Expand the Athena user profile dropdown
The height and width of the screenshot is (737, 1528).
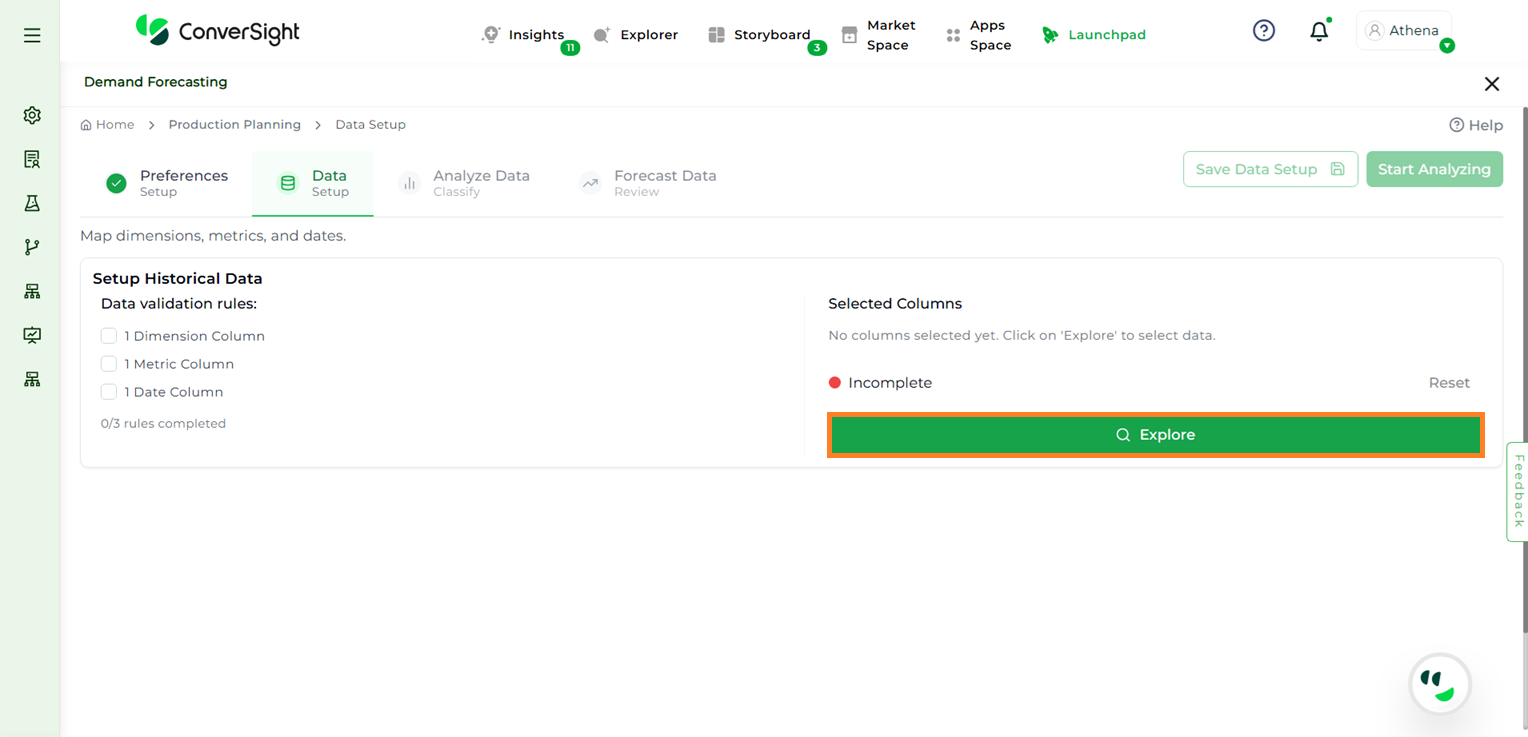point(1404,31)
